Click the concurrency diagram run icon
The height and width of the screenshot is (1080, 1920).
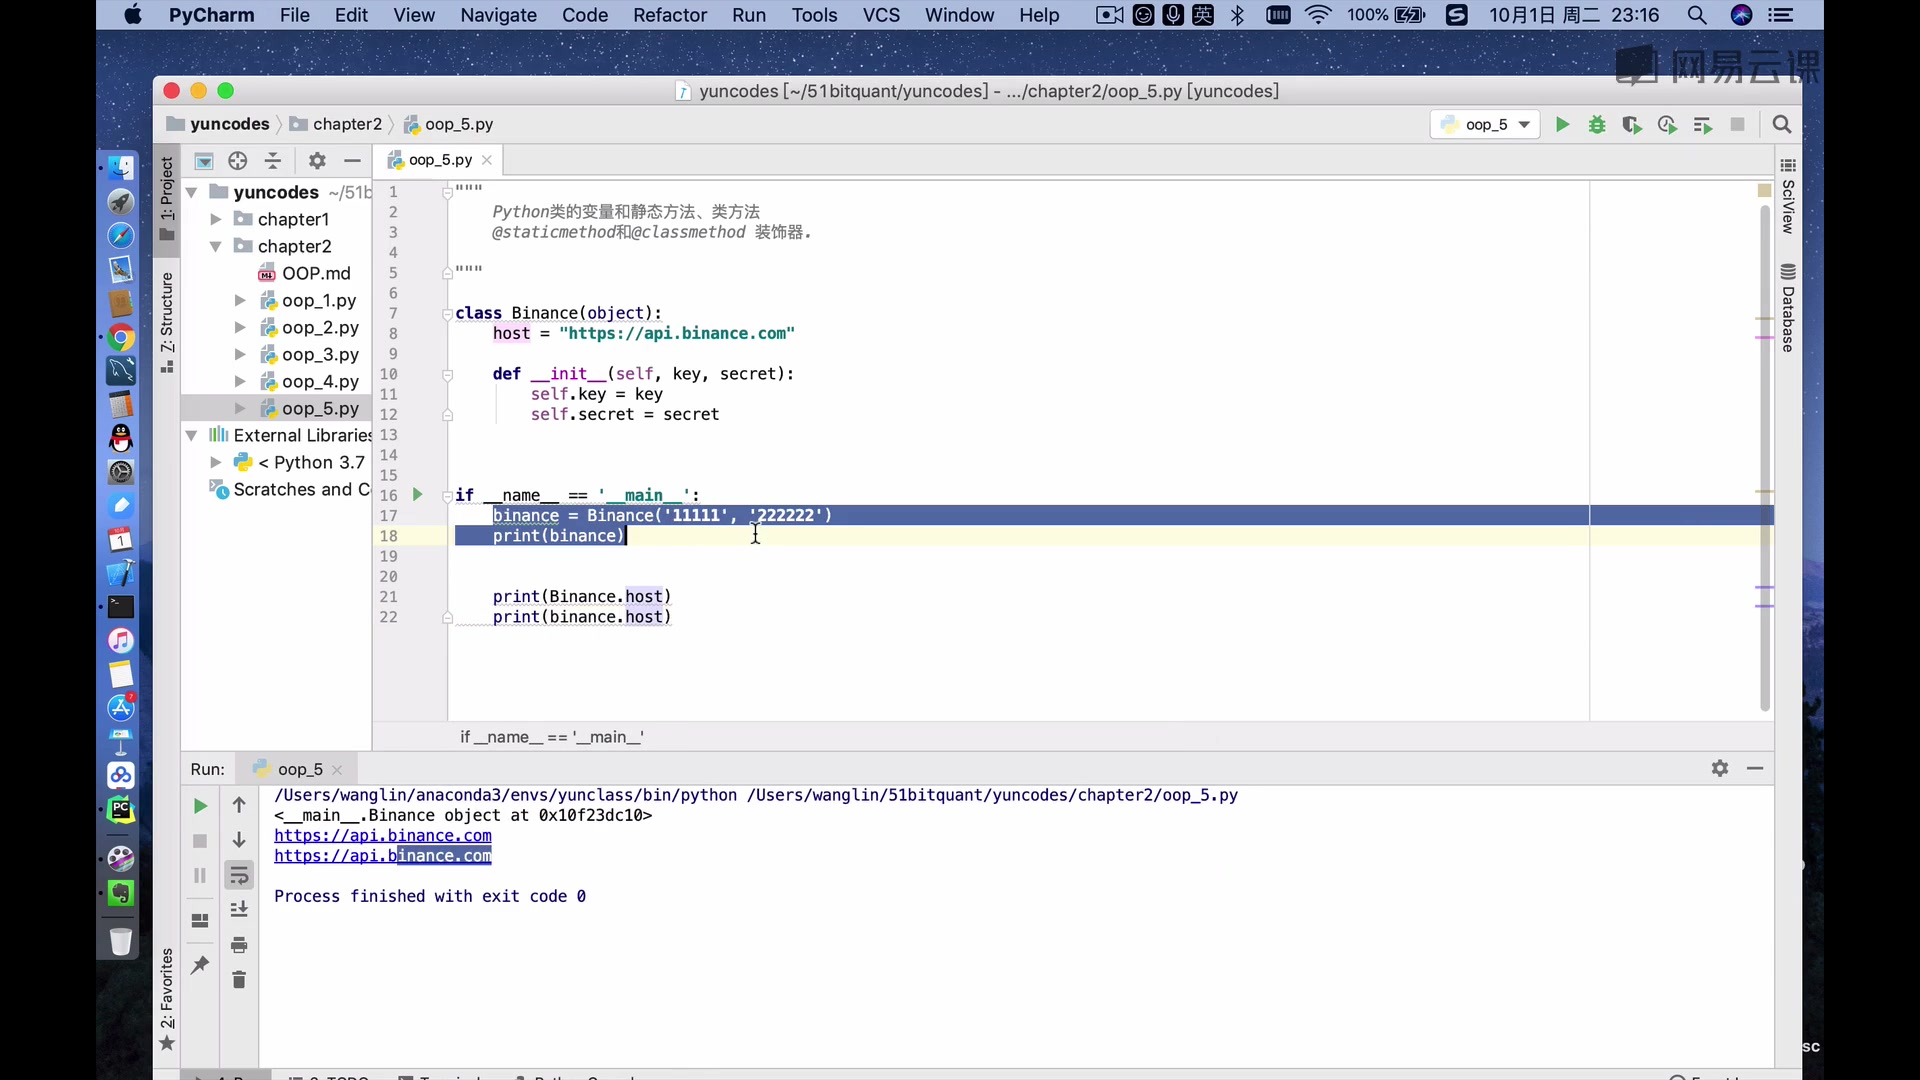1702,125
